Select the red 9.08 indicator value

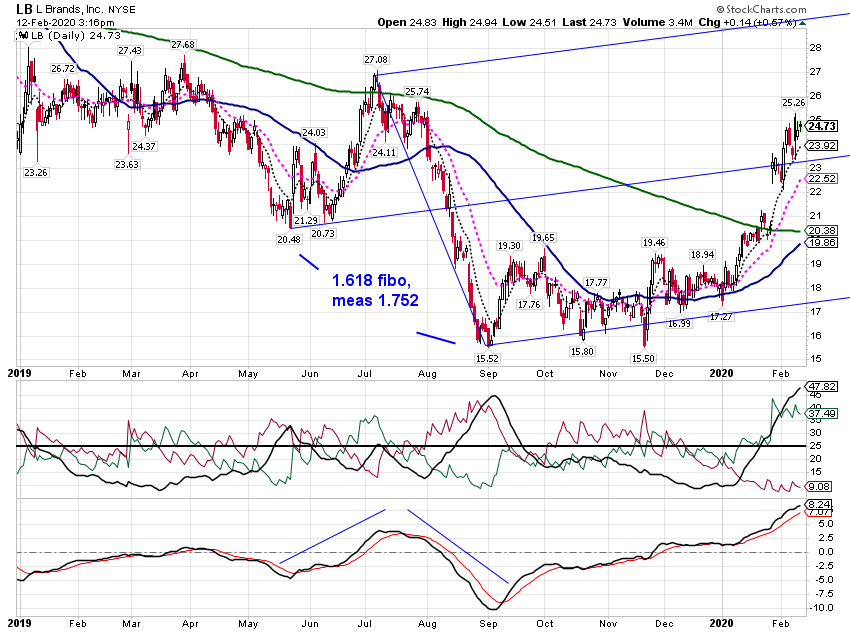[820, 487]
